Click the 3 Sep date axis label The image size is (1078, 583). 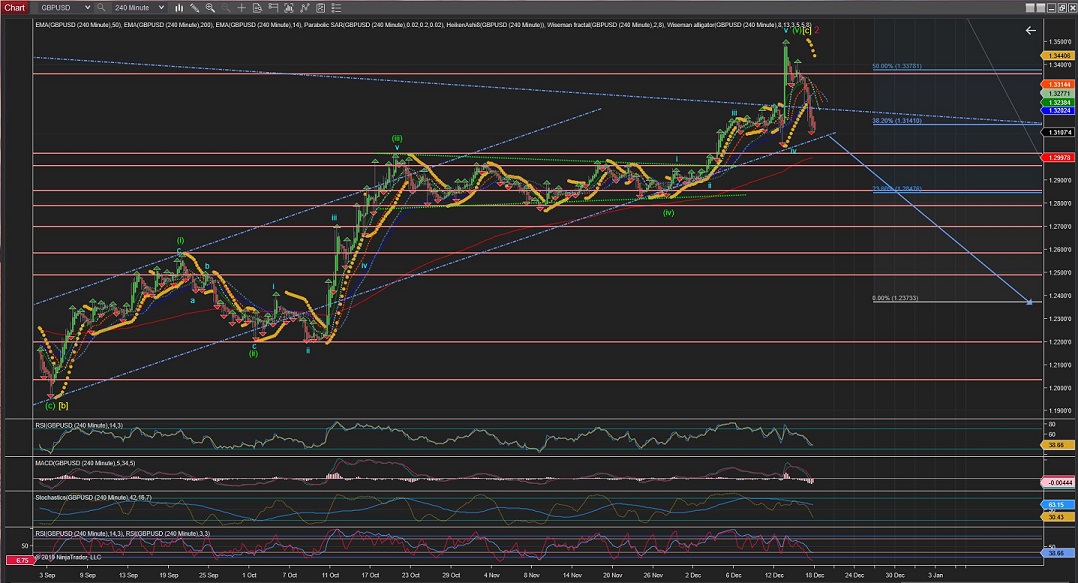(x=47, y=575)
